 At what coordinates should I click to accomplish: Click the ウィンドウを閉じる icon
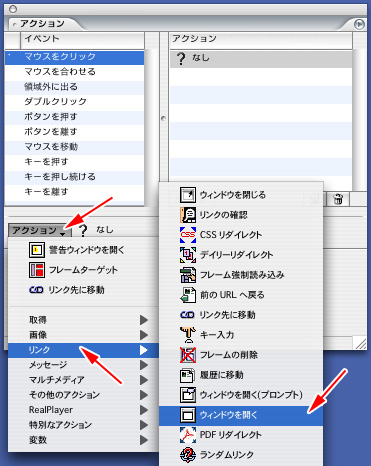tap(188, 195)
